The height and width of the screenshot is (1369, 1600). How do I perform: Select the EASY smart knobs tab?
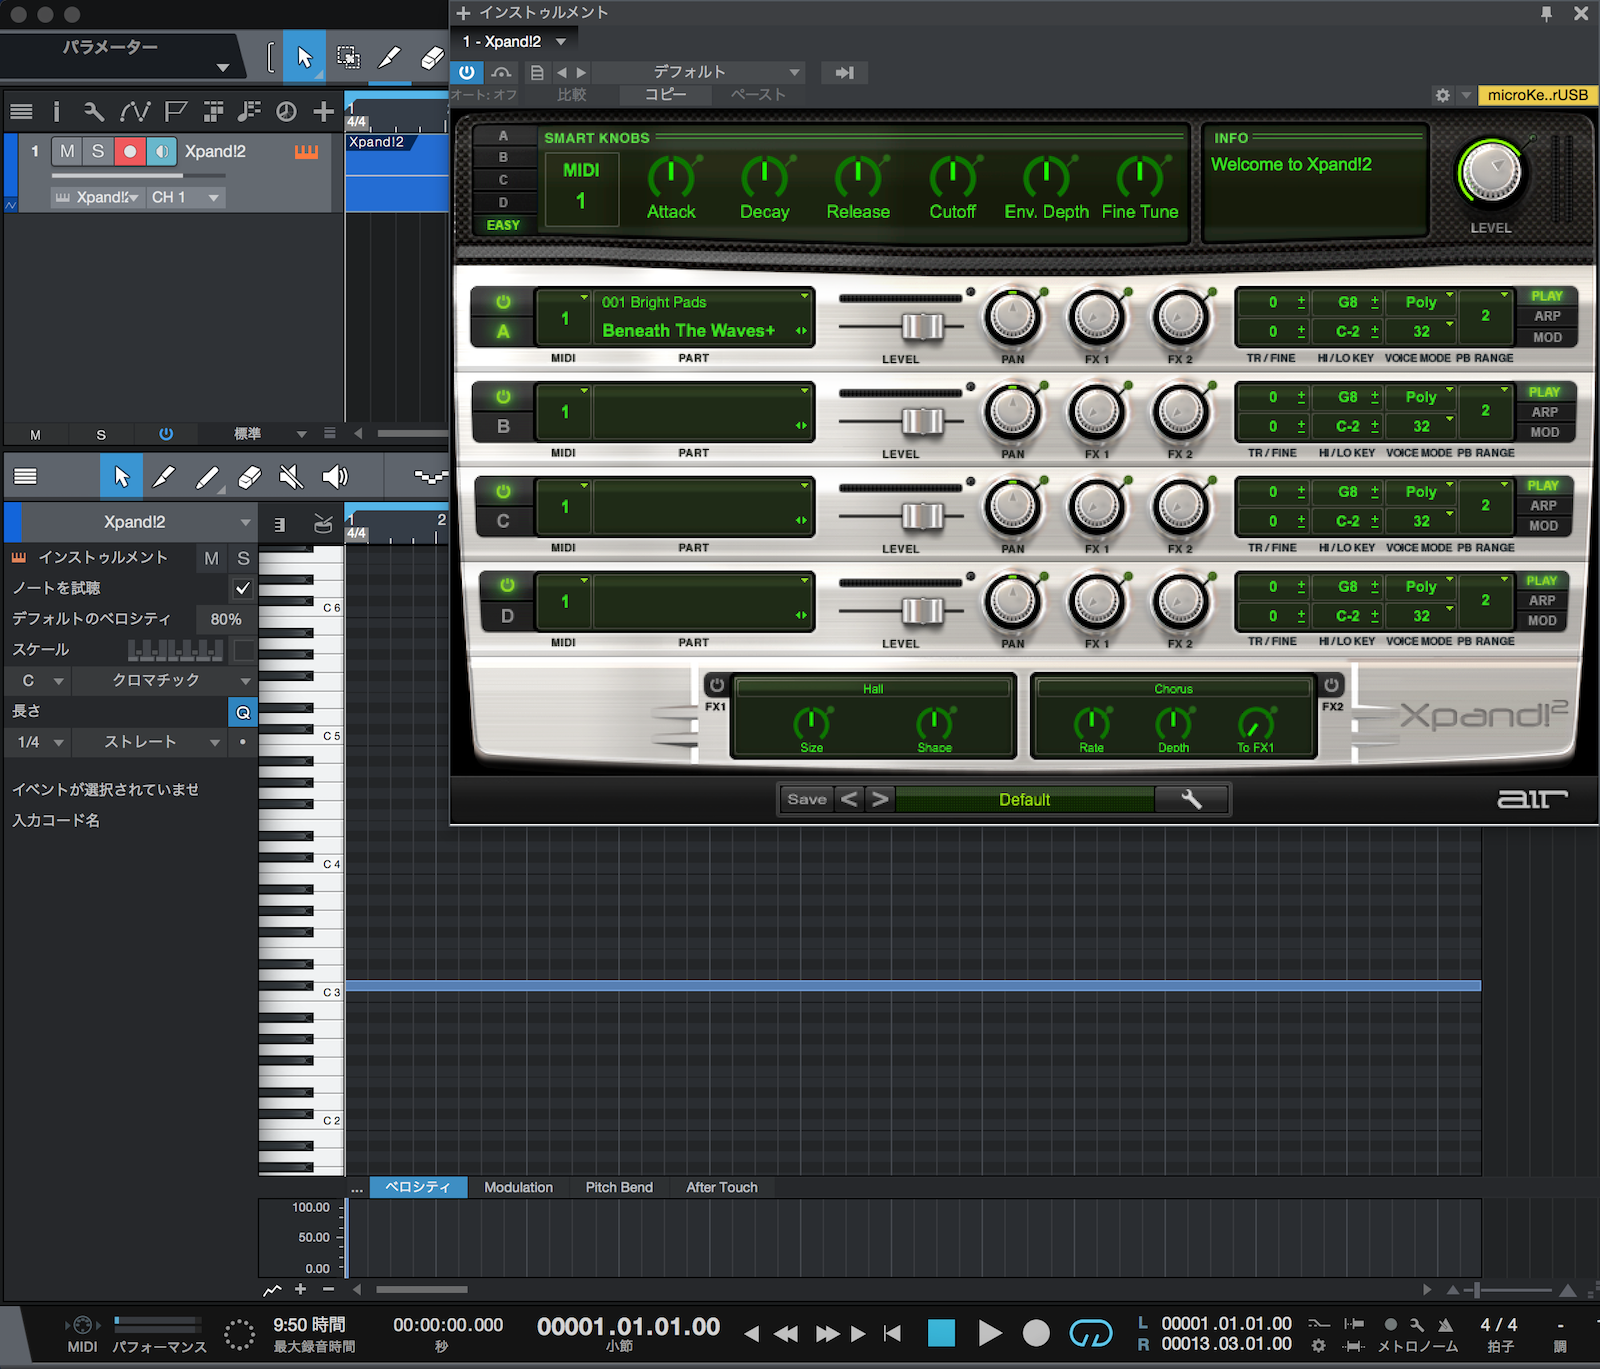pos(503,225)
